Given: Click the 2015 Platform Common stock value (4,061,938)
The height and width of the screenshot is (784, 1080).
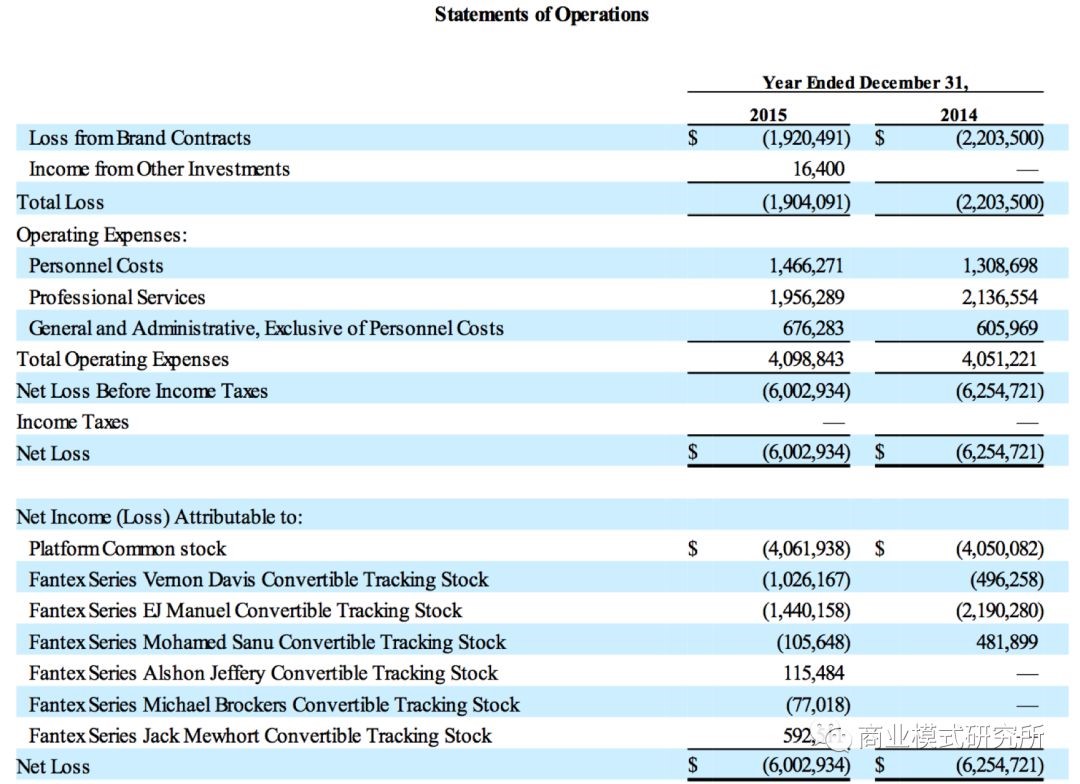Looking at the screenshot, I should [x=806, y=549].
